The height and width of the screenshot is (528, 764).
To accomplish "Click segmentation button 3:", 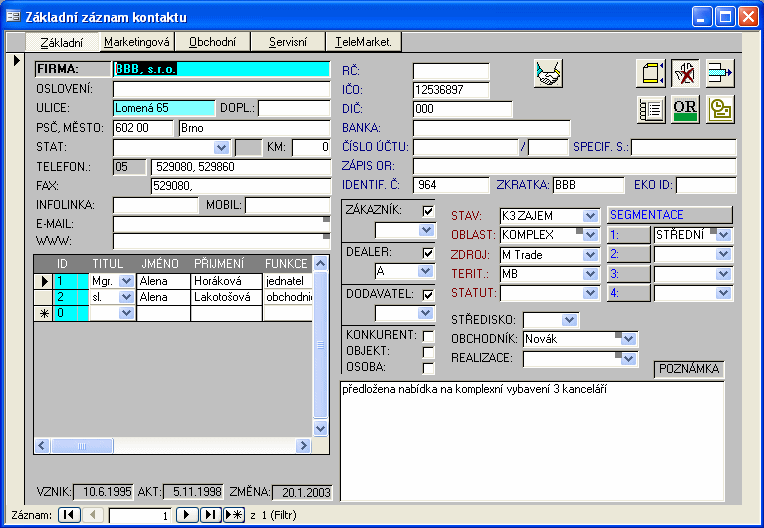I will click(x=629, y=274).
